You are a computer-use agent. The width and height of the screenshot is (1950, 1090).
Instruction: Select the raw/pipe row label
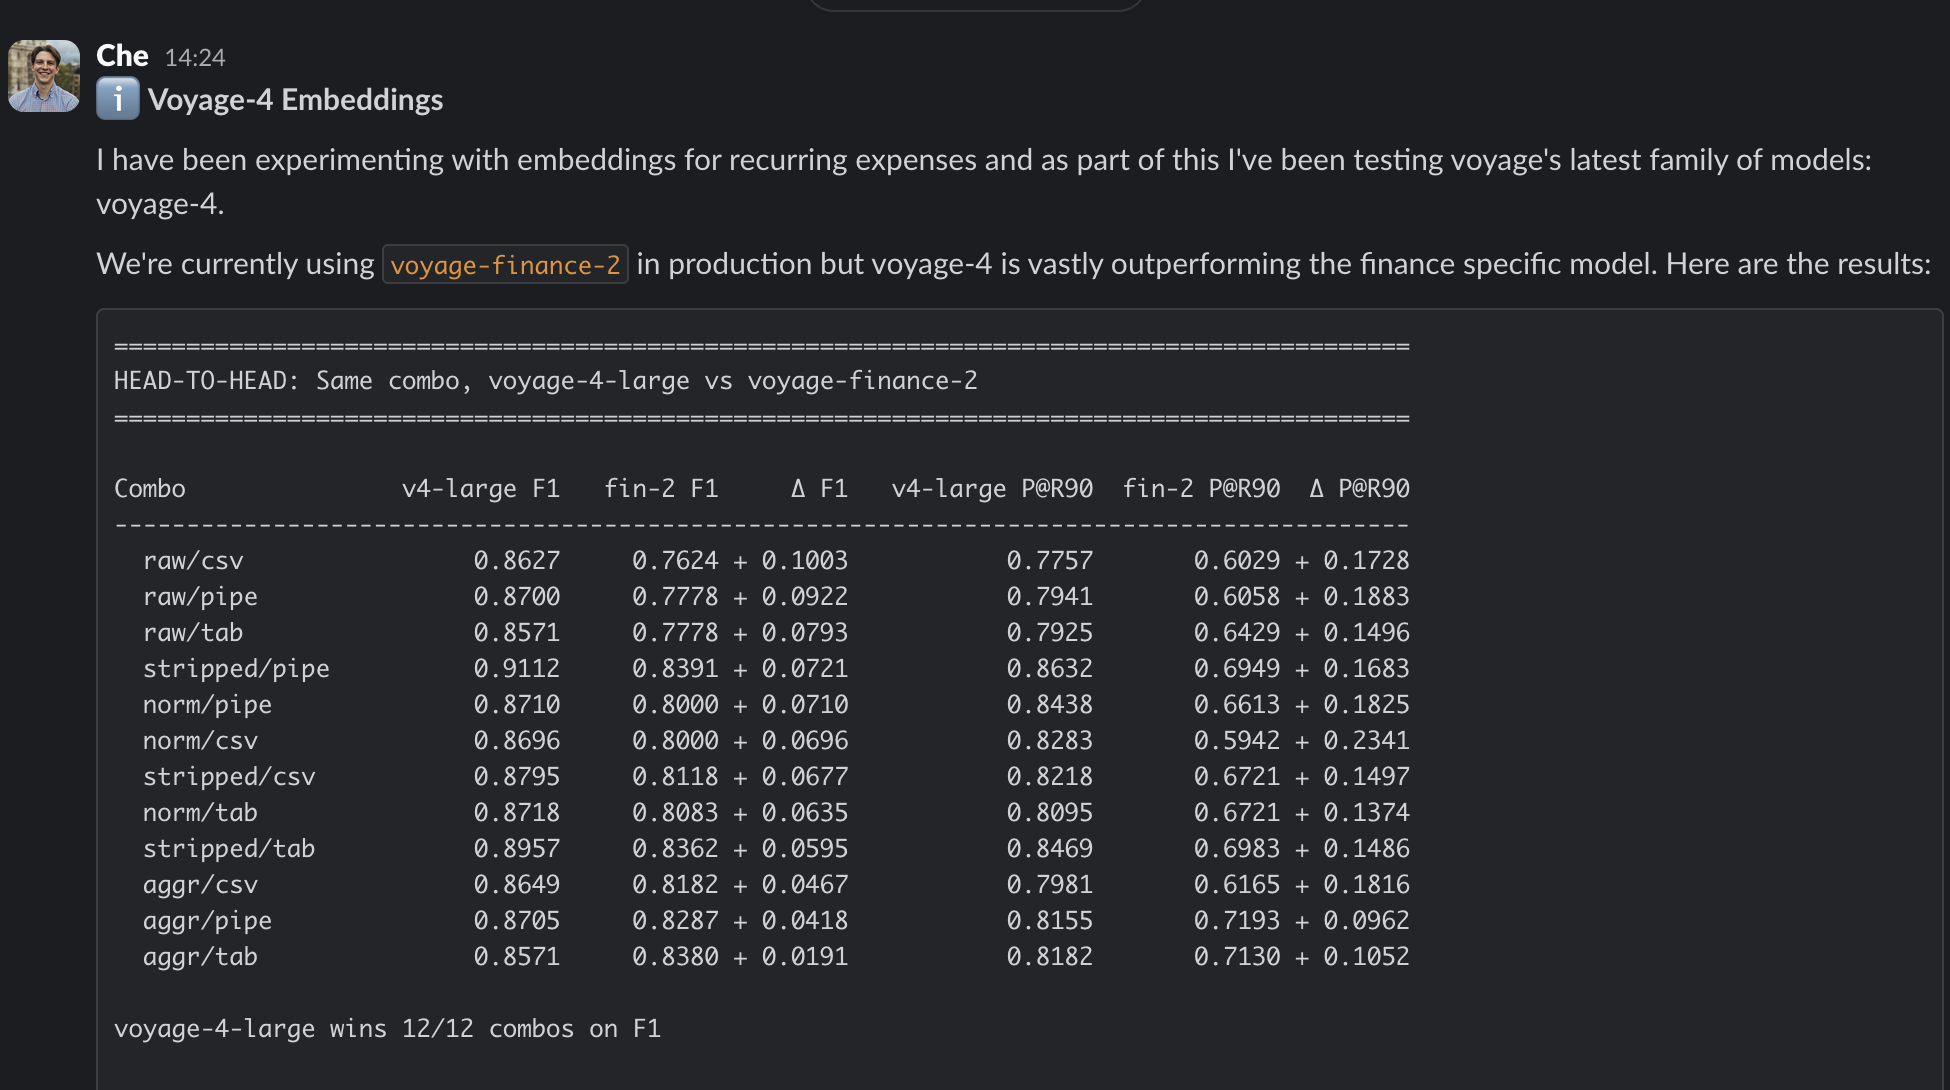[x=200, y=597]
